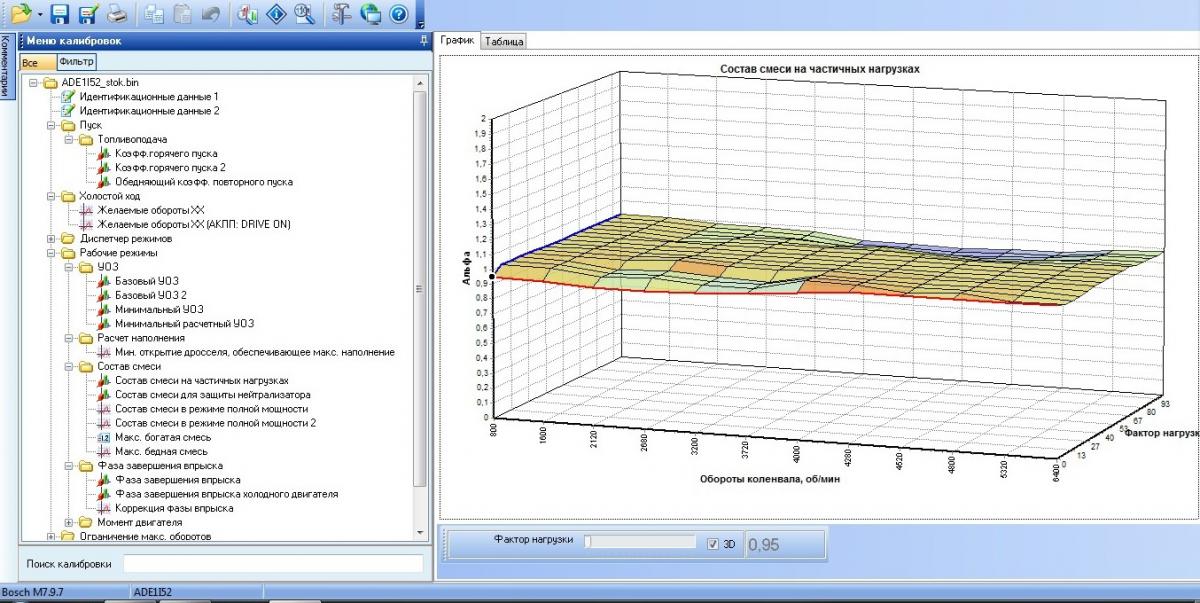Pin the Меню калибровок panel
Screen dimensions: 1200x603
coord(424,41)
